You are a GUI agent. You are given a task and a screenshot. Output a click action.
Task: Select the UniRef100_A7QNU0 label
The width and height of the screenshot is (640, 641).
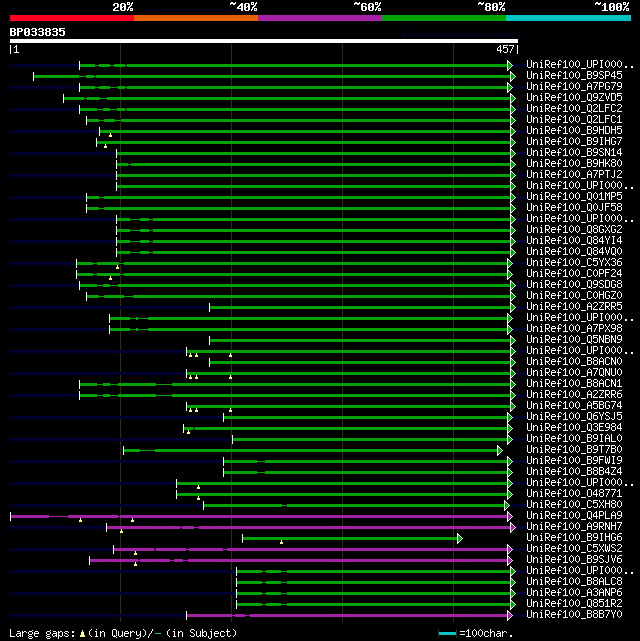pyautogui.click(x=574, y=373)
